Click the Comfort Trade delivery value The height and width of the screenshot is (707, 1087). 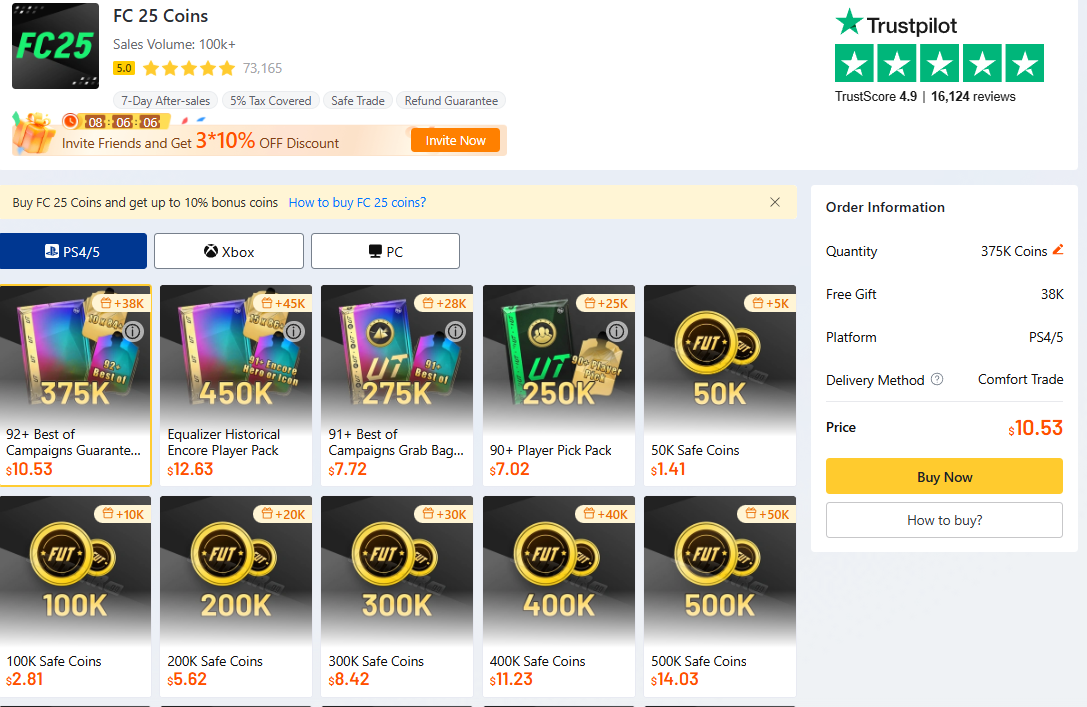[1020, 379]
